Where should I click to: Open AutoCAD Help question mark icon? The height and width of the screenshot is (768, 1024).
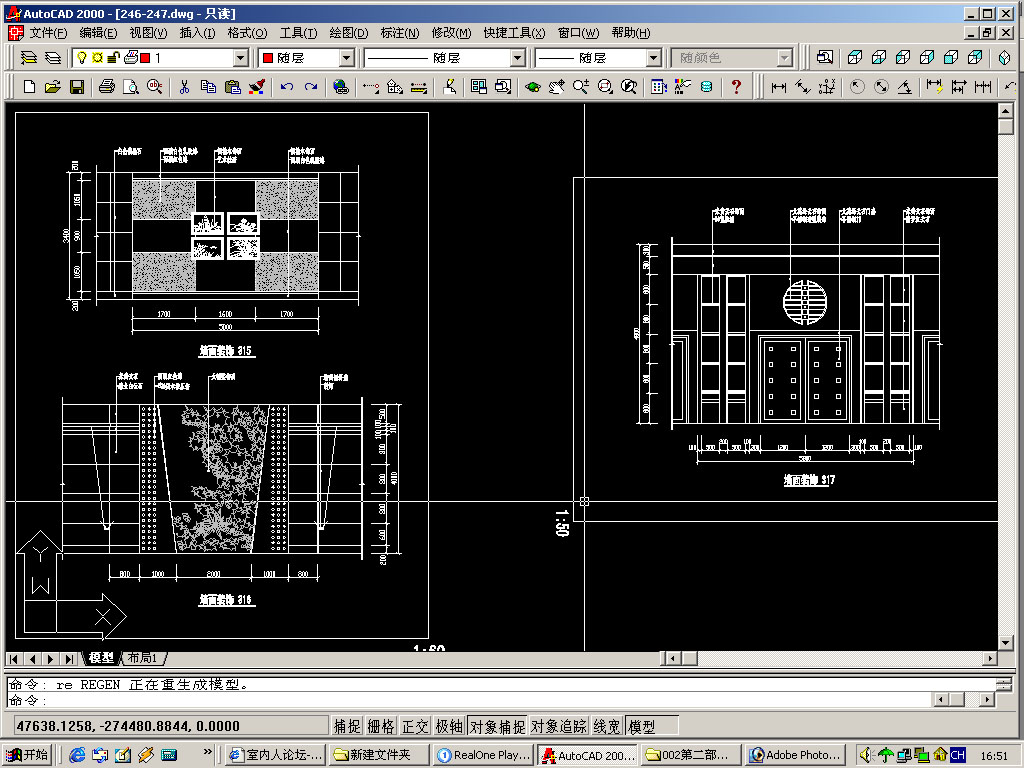[x=737, y=86]
